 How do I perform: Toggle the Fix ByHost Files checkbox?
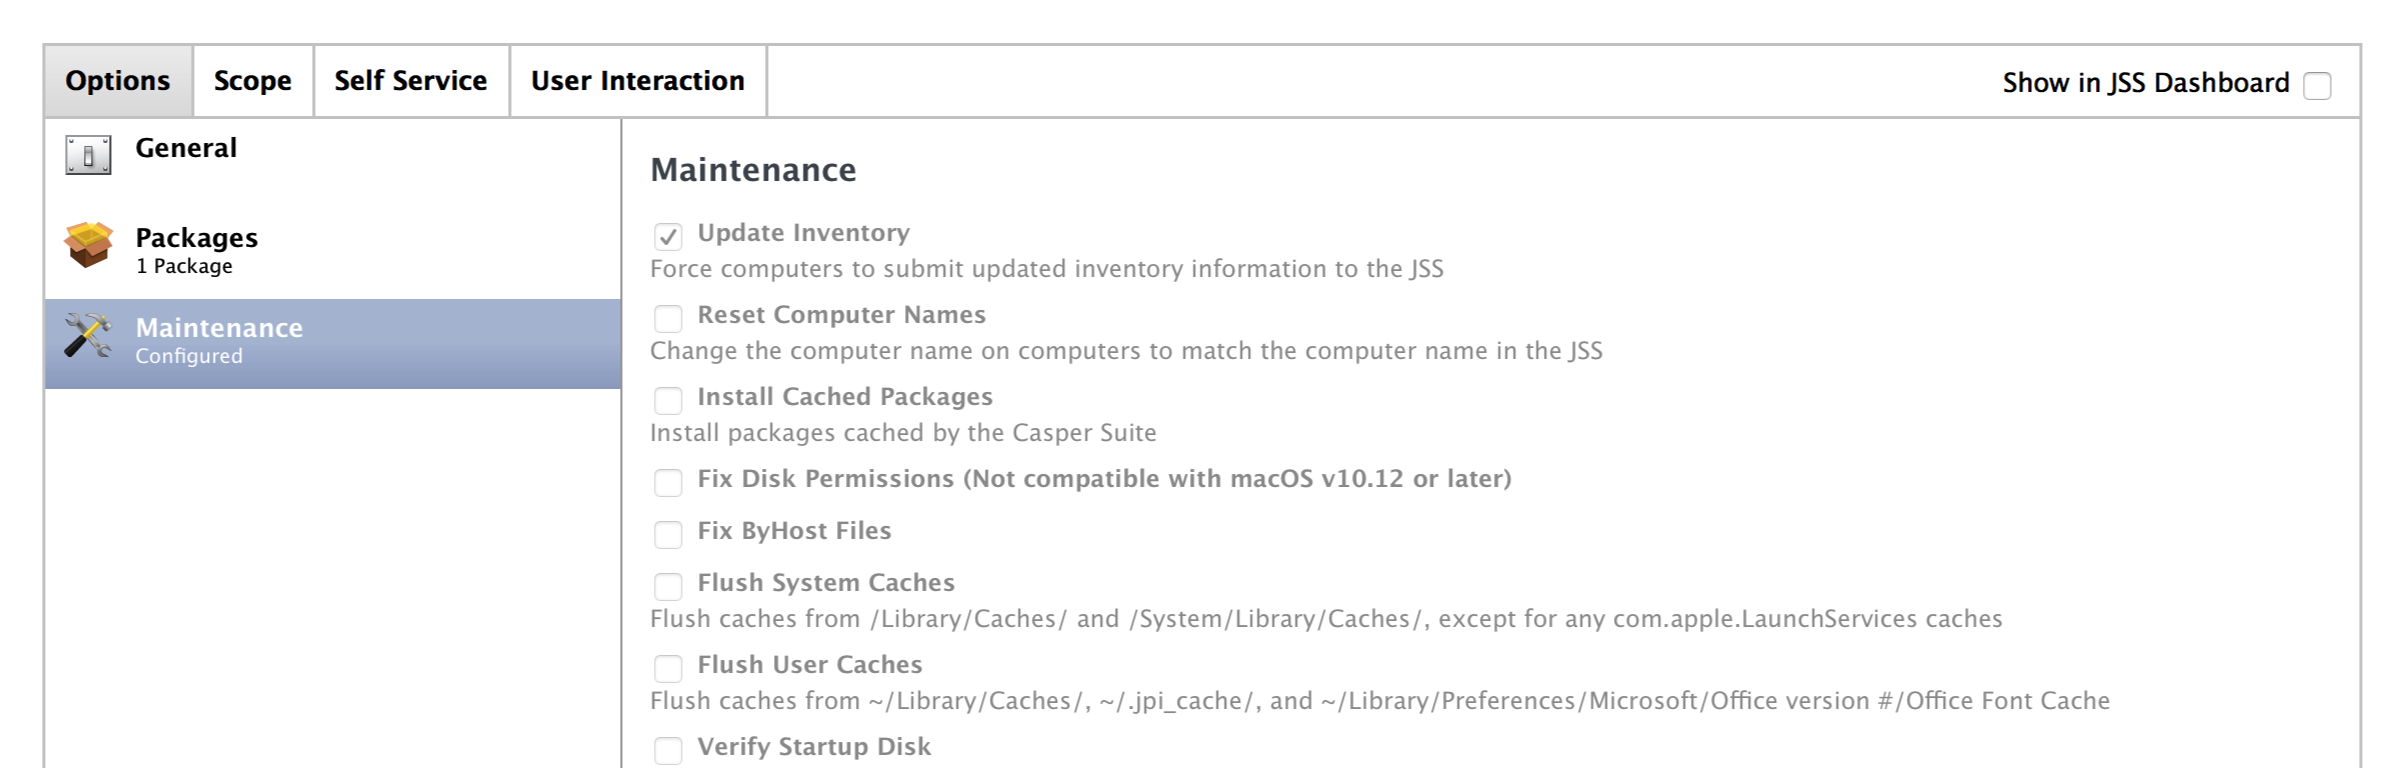pyautogui.click(x=668, y=534)
